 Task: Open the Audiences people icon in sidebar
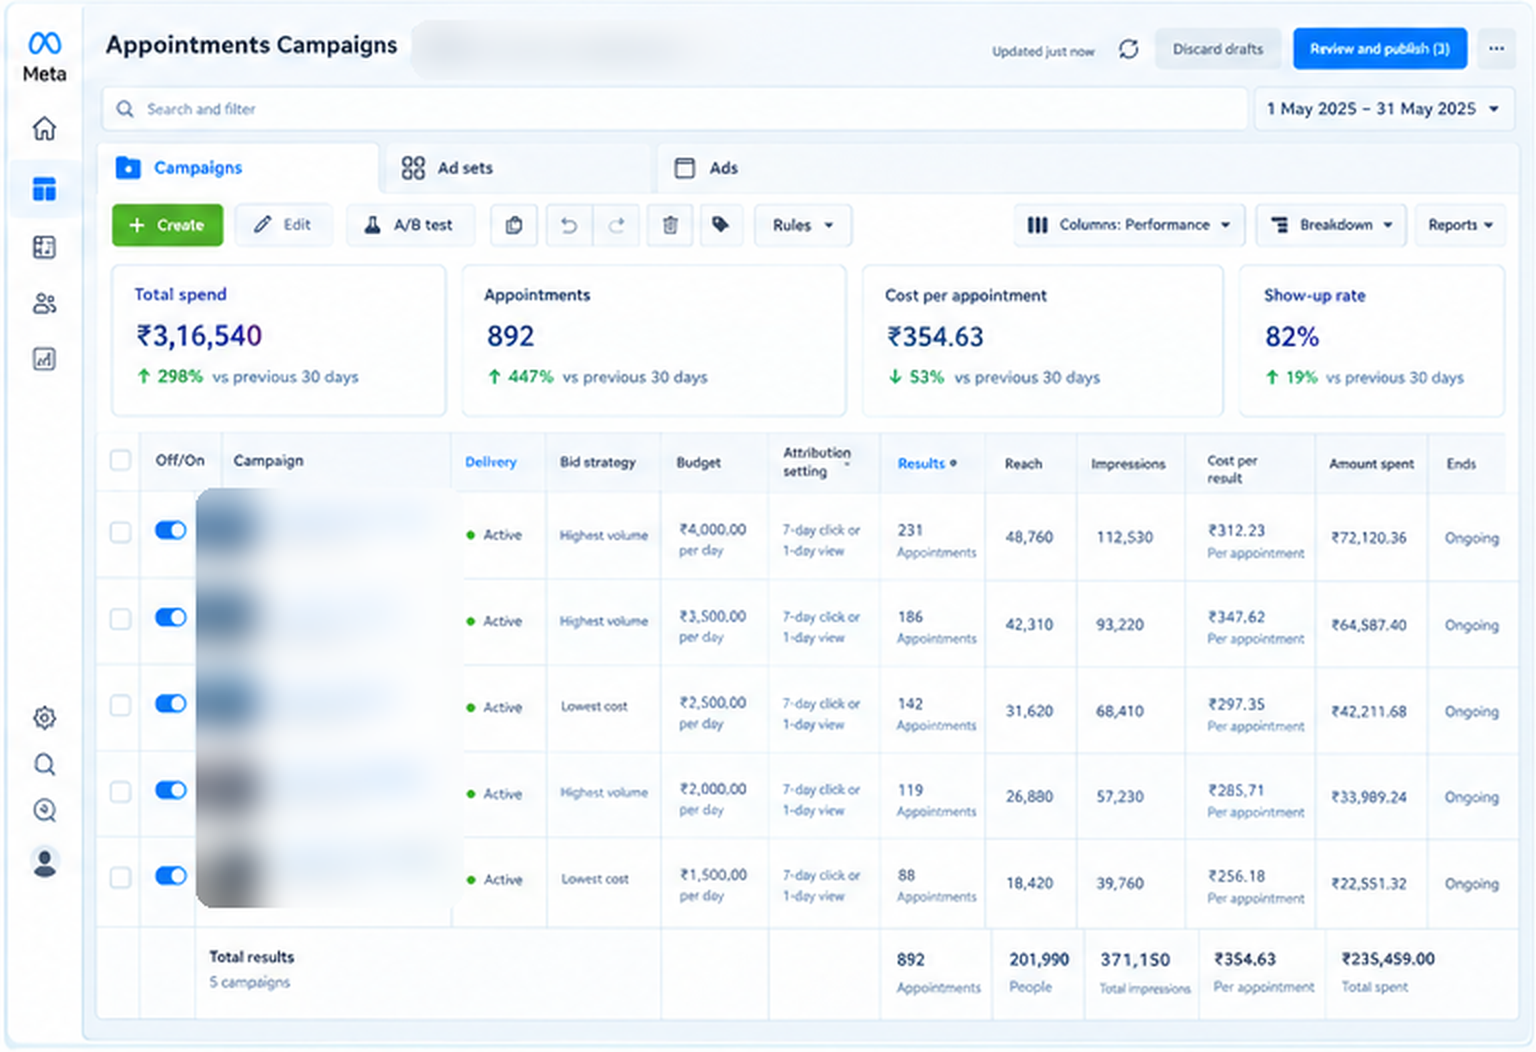44,304
